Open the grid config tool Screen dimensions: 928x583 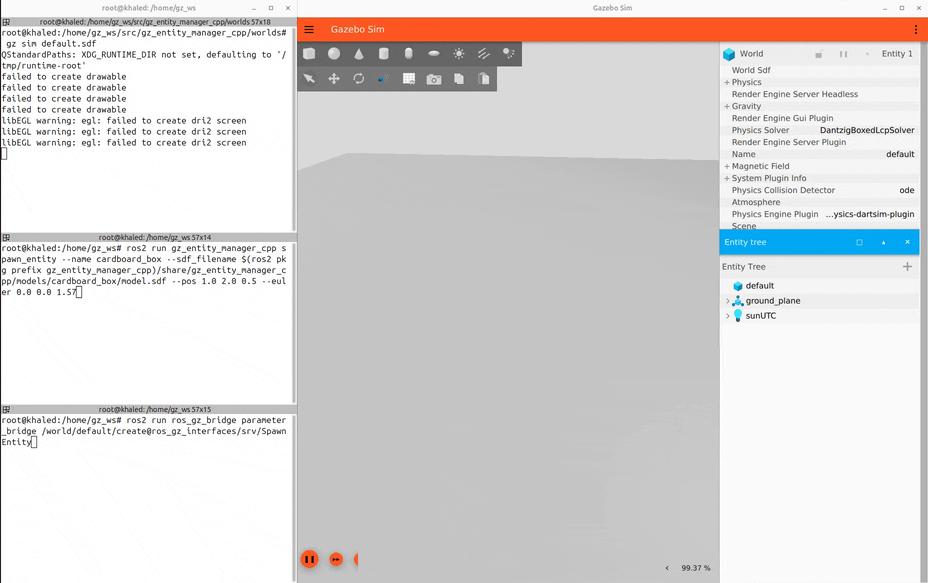[408, 79]
